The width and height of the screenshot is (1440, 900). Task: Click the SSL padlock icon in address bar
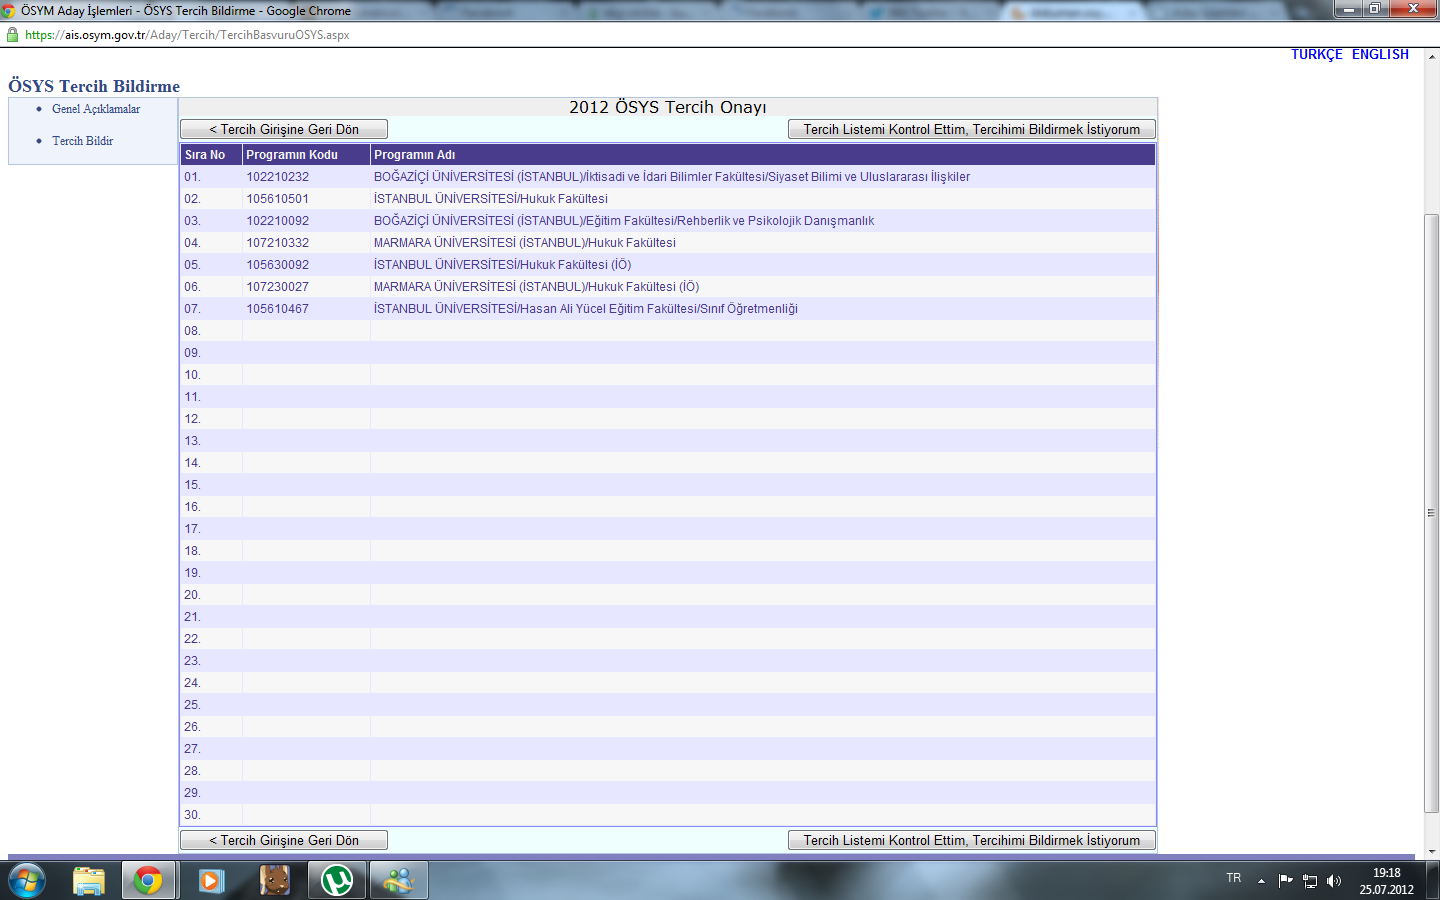pyautogui.click(x=12, y=34)
